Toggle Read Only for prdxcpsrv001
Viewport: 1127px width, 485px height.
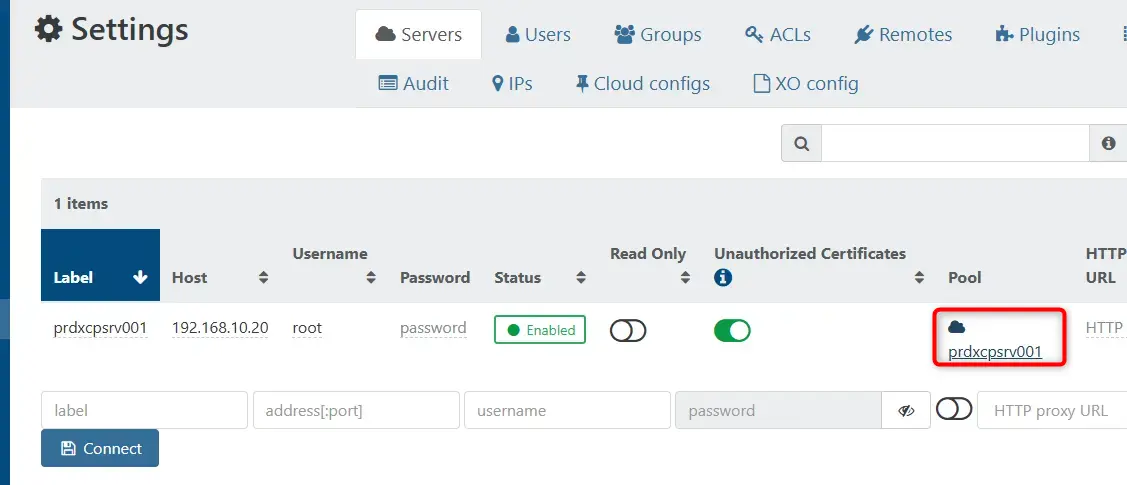(x=628, y=331)
